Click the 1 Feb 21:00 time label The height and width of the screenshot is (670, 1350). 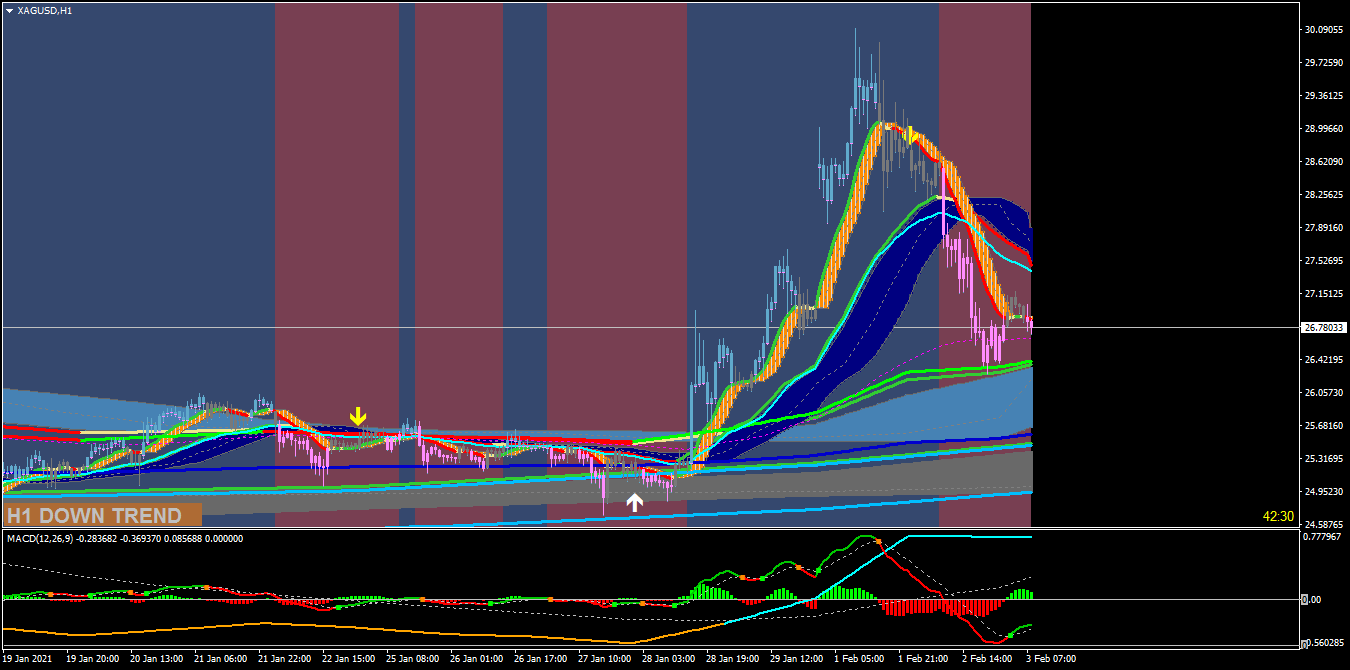924,659
